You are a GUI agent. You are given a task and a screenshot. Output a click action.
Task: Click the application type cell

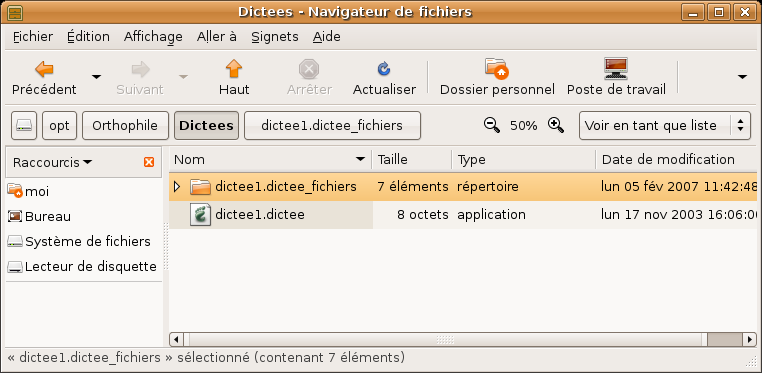(491, 215)
